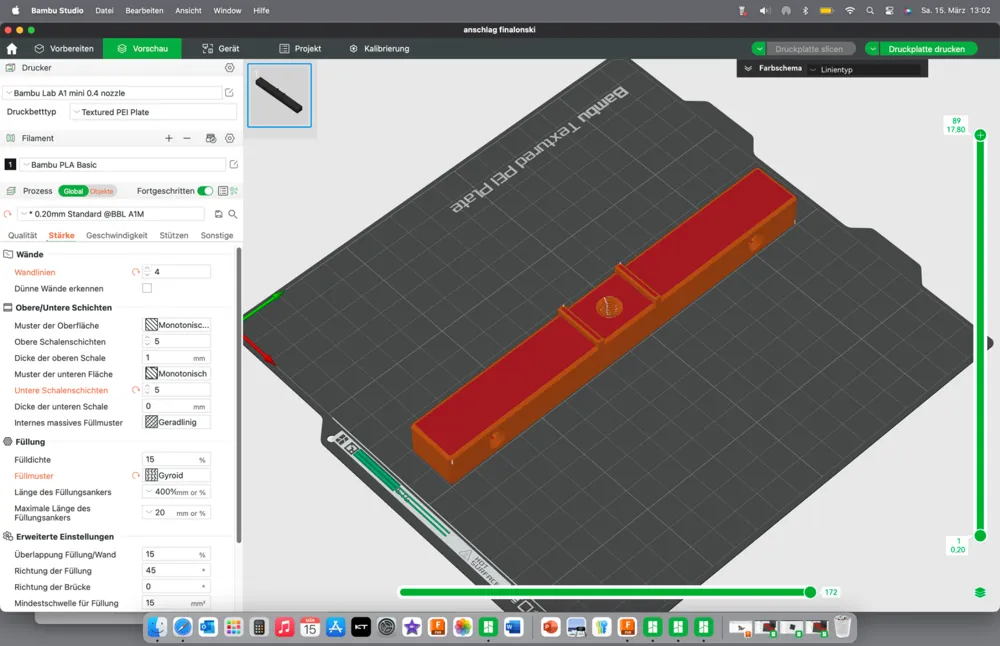Save the current process preset
This screenshot has height=646, width=1000.
pyautogui.click(x=219, y=214)
